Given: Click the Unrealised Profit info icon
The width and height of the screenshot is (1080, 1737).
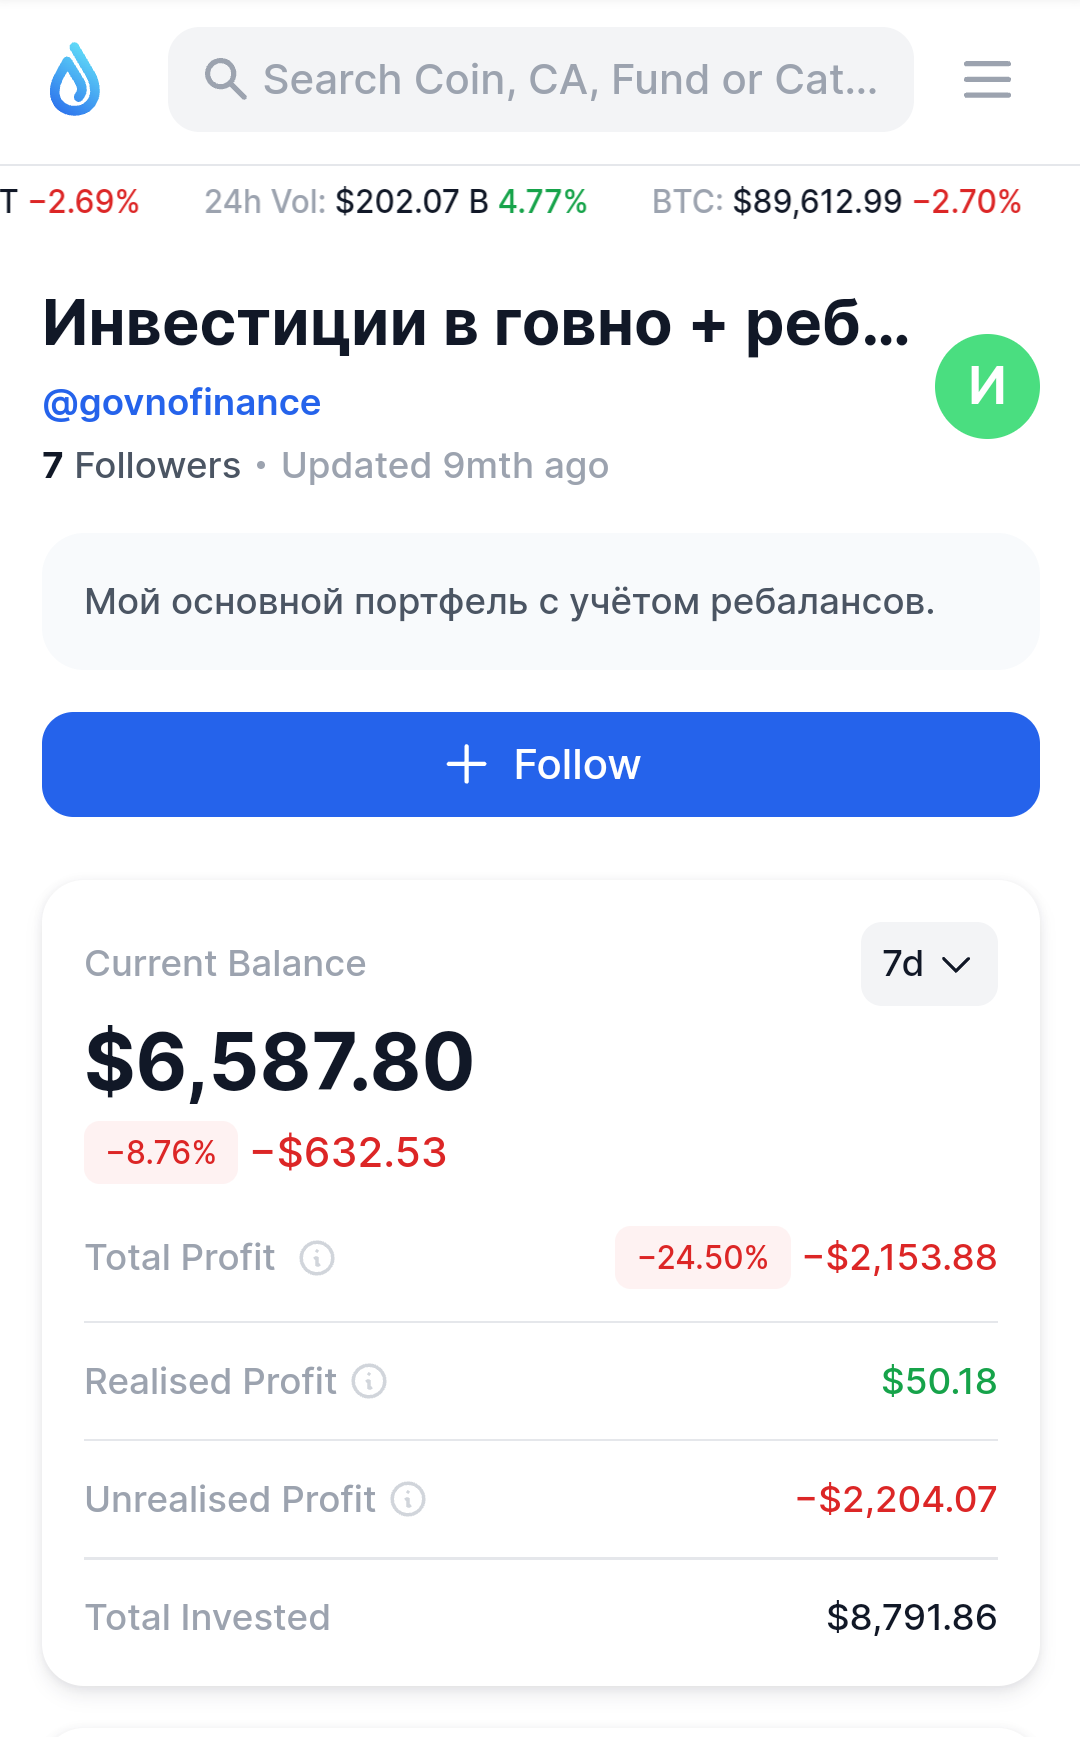Looking at the screenshot, I should click(408, 1499).
